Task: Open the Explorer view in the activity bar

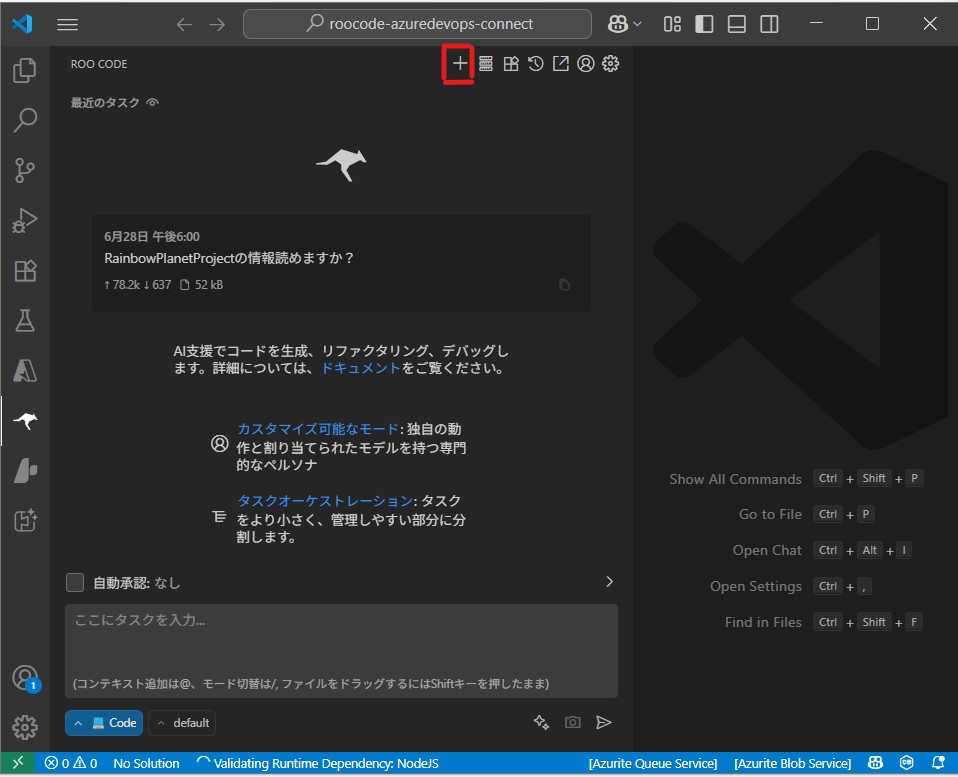Action: [25, 70]
